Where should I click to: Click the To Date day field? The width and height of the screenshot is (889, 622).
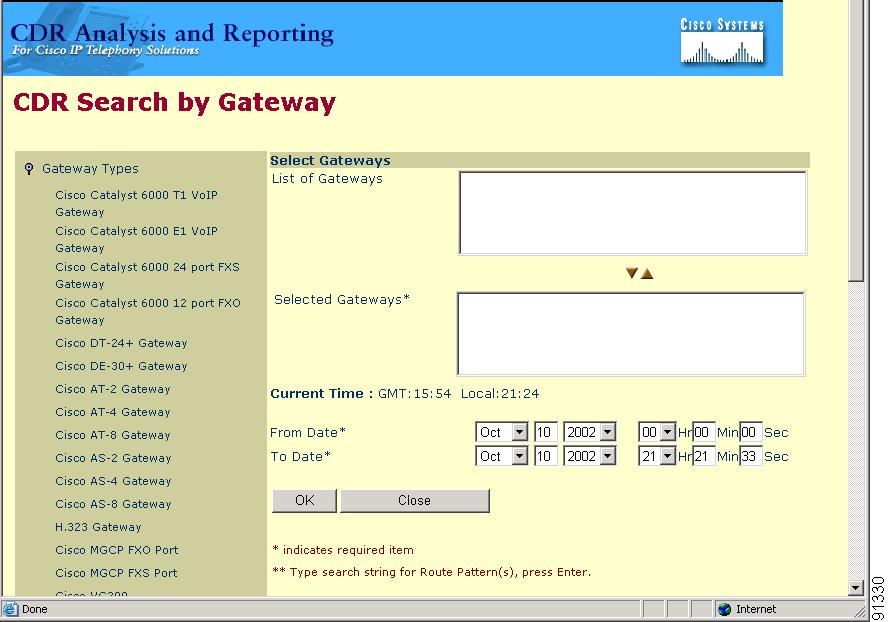tap(545, 456)
